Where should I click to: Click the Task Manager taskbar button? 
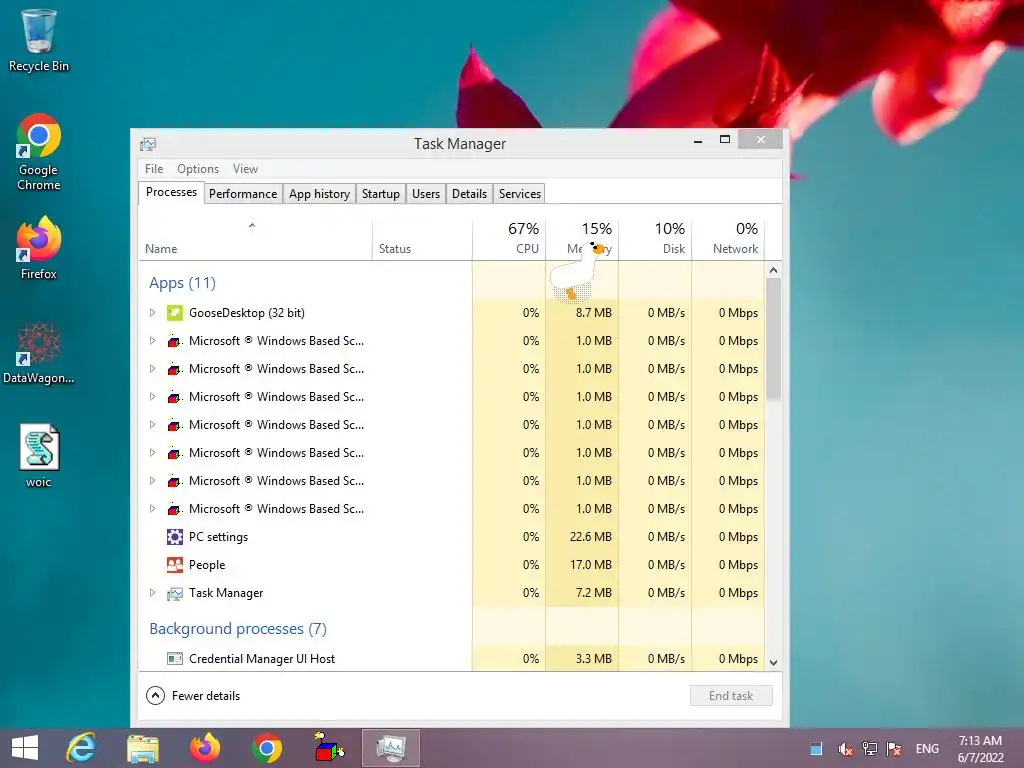(391, 748)
